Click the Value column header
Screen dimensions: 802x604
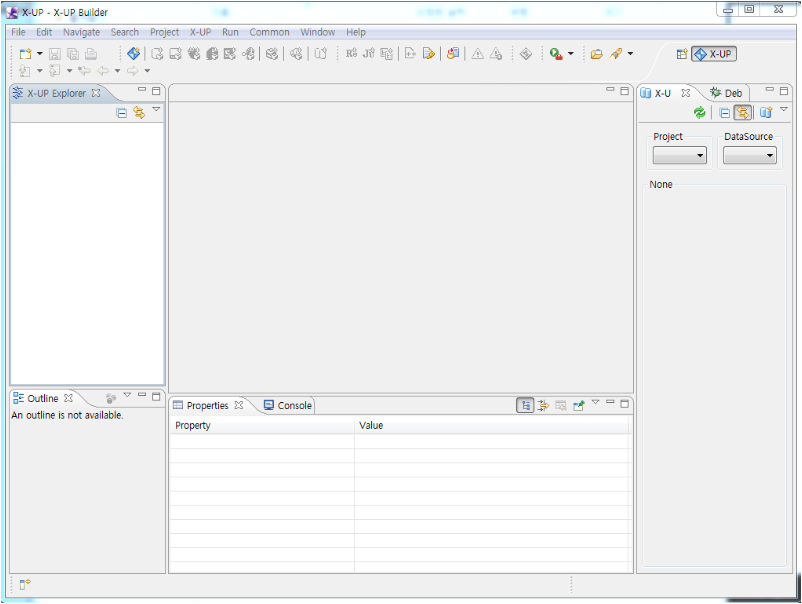pos(492,426)
